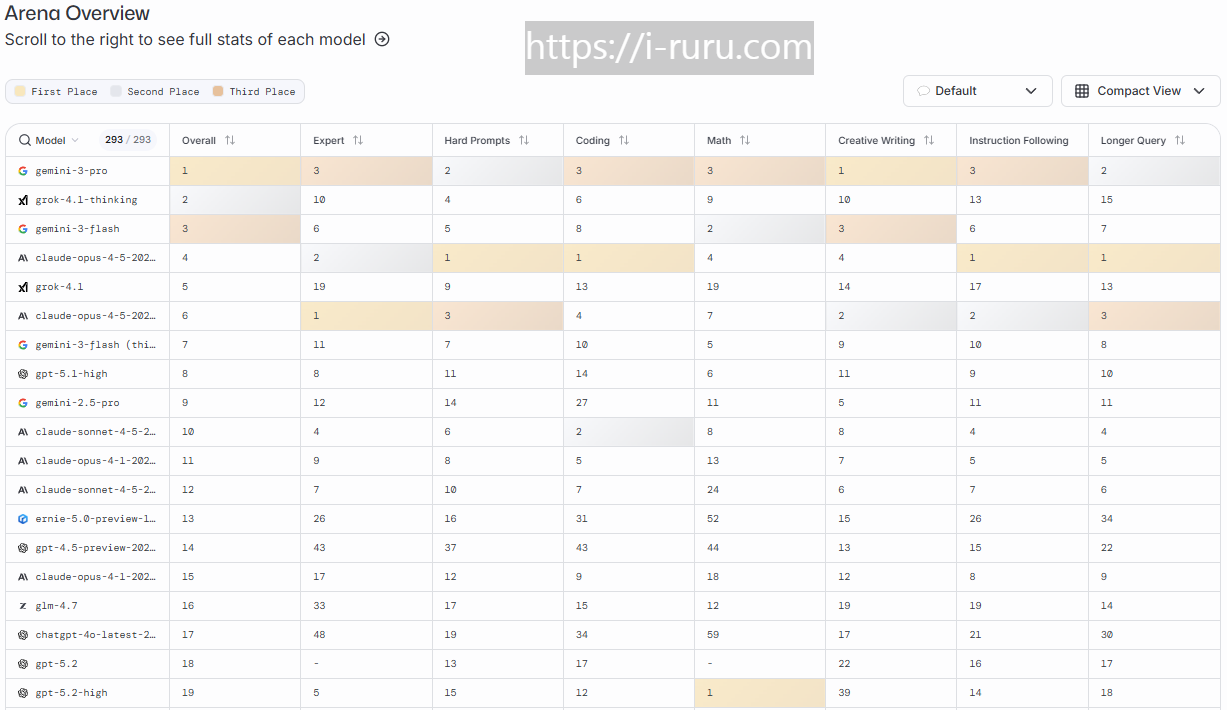Open the gpt-5.2 model name
1227x710 pixels.
(x=57, y=664)
